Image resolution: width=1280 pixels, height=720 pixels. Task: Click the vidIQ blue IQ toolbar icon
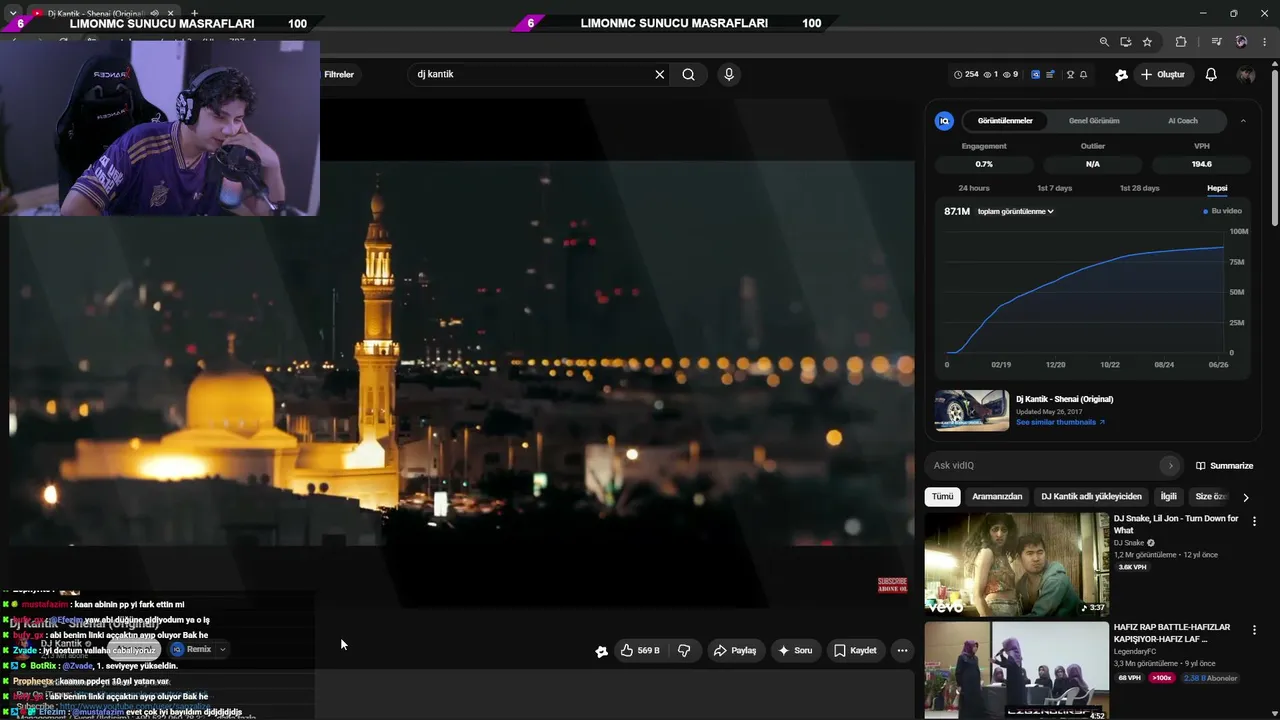(1035, 74)
